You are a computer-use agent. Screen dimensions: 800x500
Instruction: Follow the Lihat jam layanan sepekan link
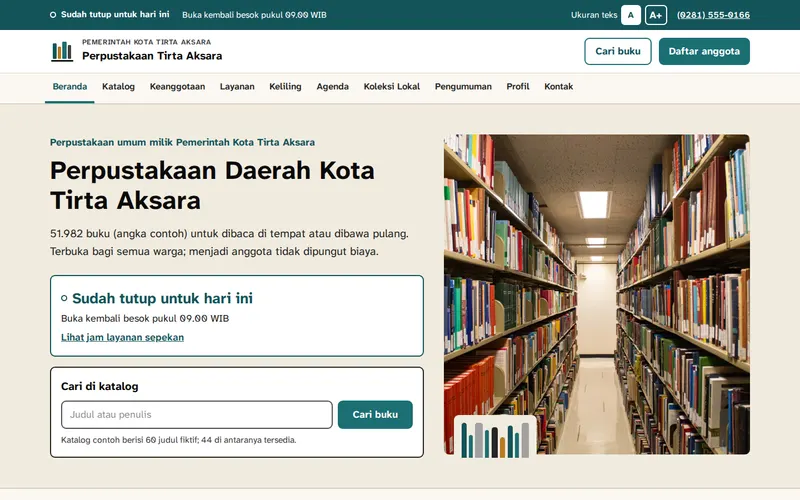pos(122,337)
